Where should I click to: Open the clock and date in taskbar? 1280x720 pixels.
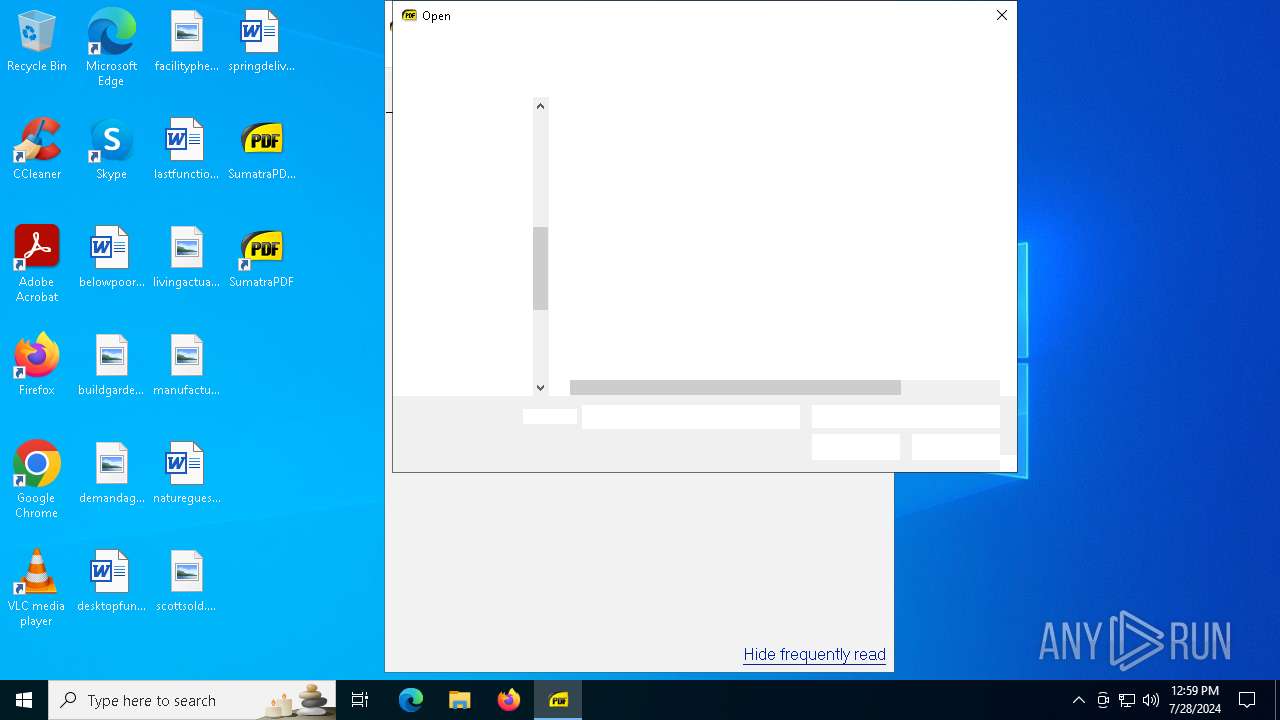pyautogui.click(x=1195, y=700)
